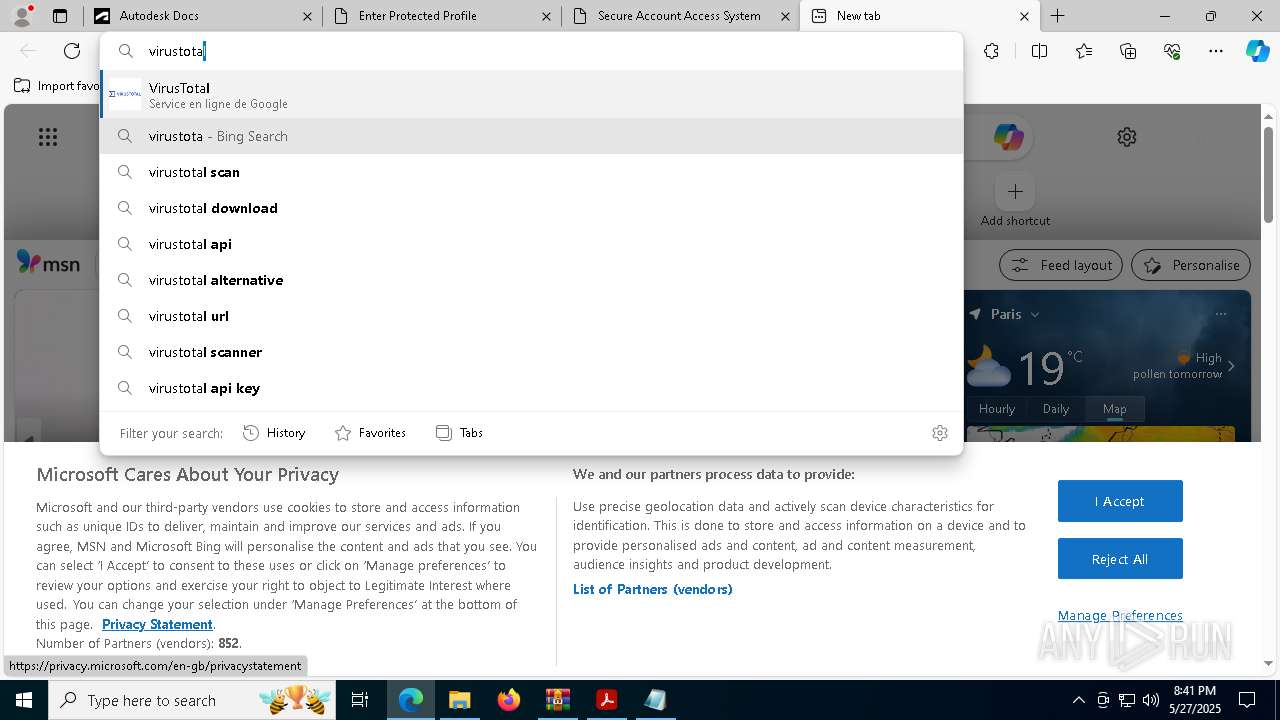This screenshot has height=720, width=1280.
Task: Close the New tab tab
Action: click(x=1024, y=16)
